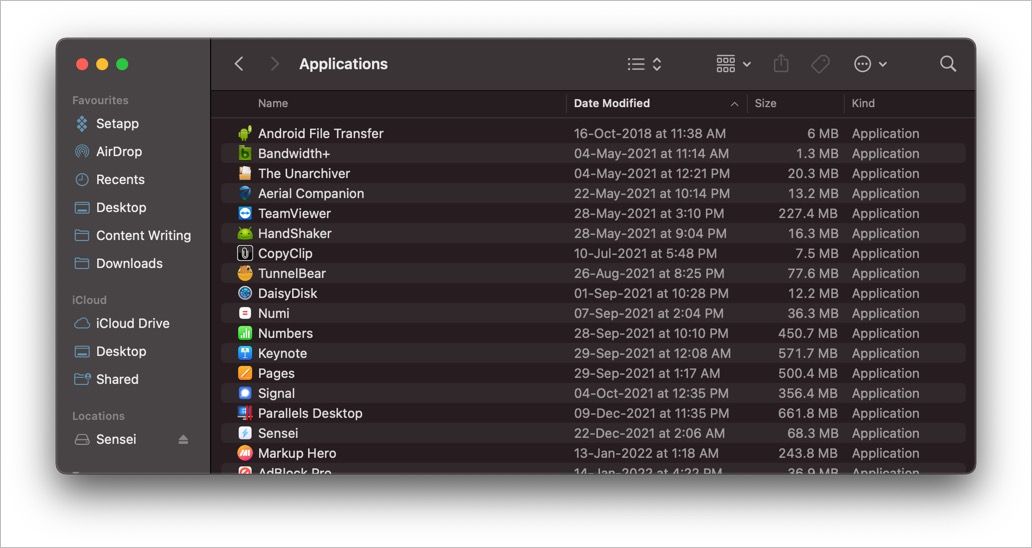Click the 1.3 MB size value
Image resolution: width=1032 pixels, height=548 pixels.
pos(817,153)
